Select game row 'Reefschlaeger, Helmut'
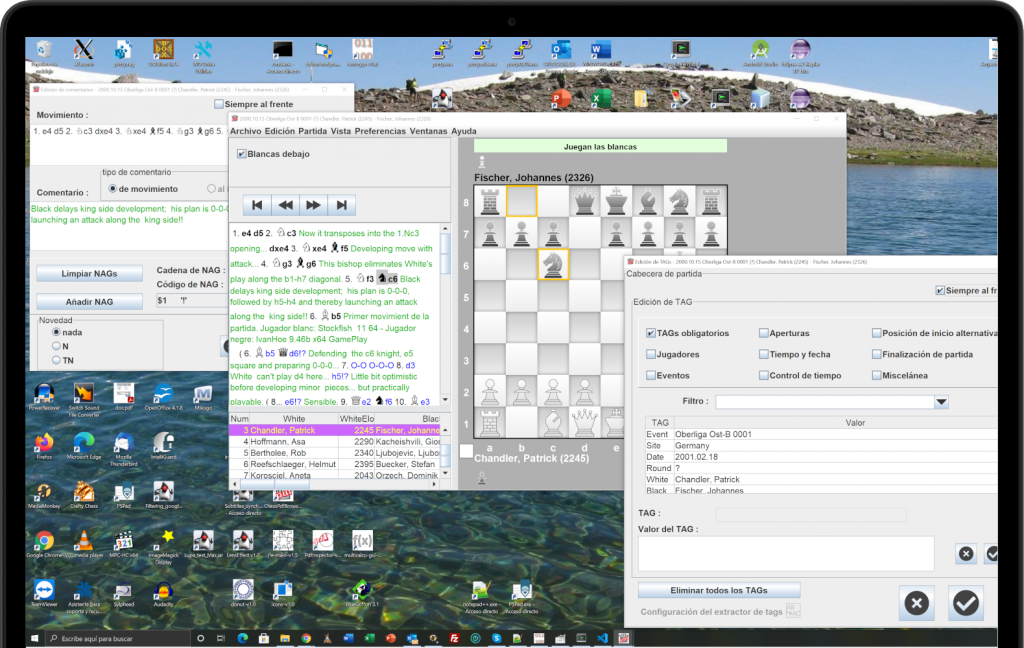 [336, 464]
